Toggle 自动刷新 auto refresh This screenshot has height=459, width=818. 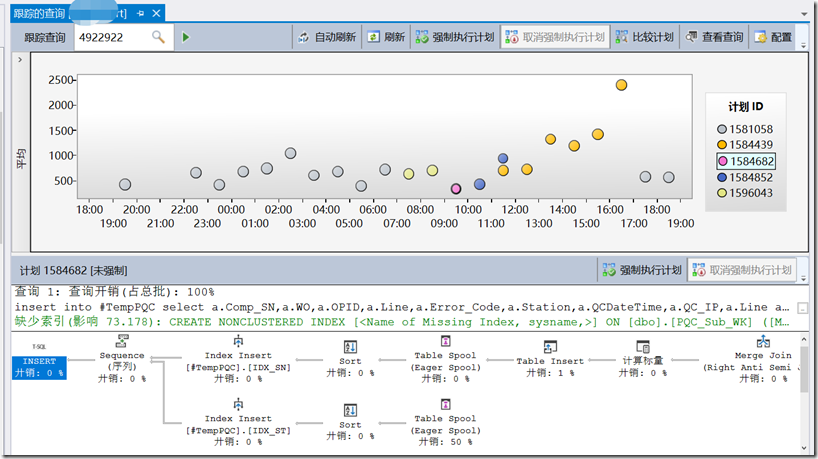[x=327, y=37]
